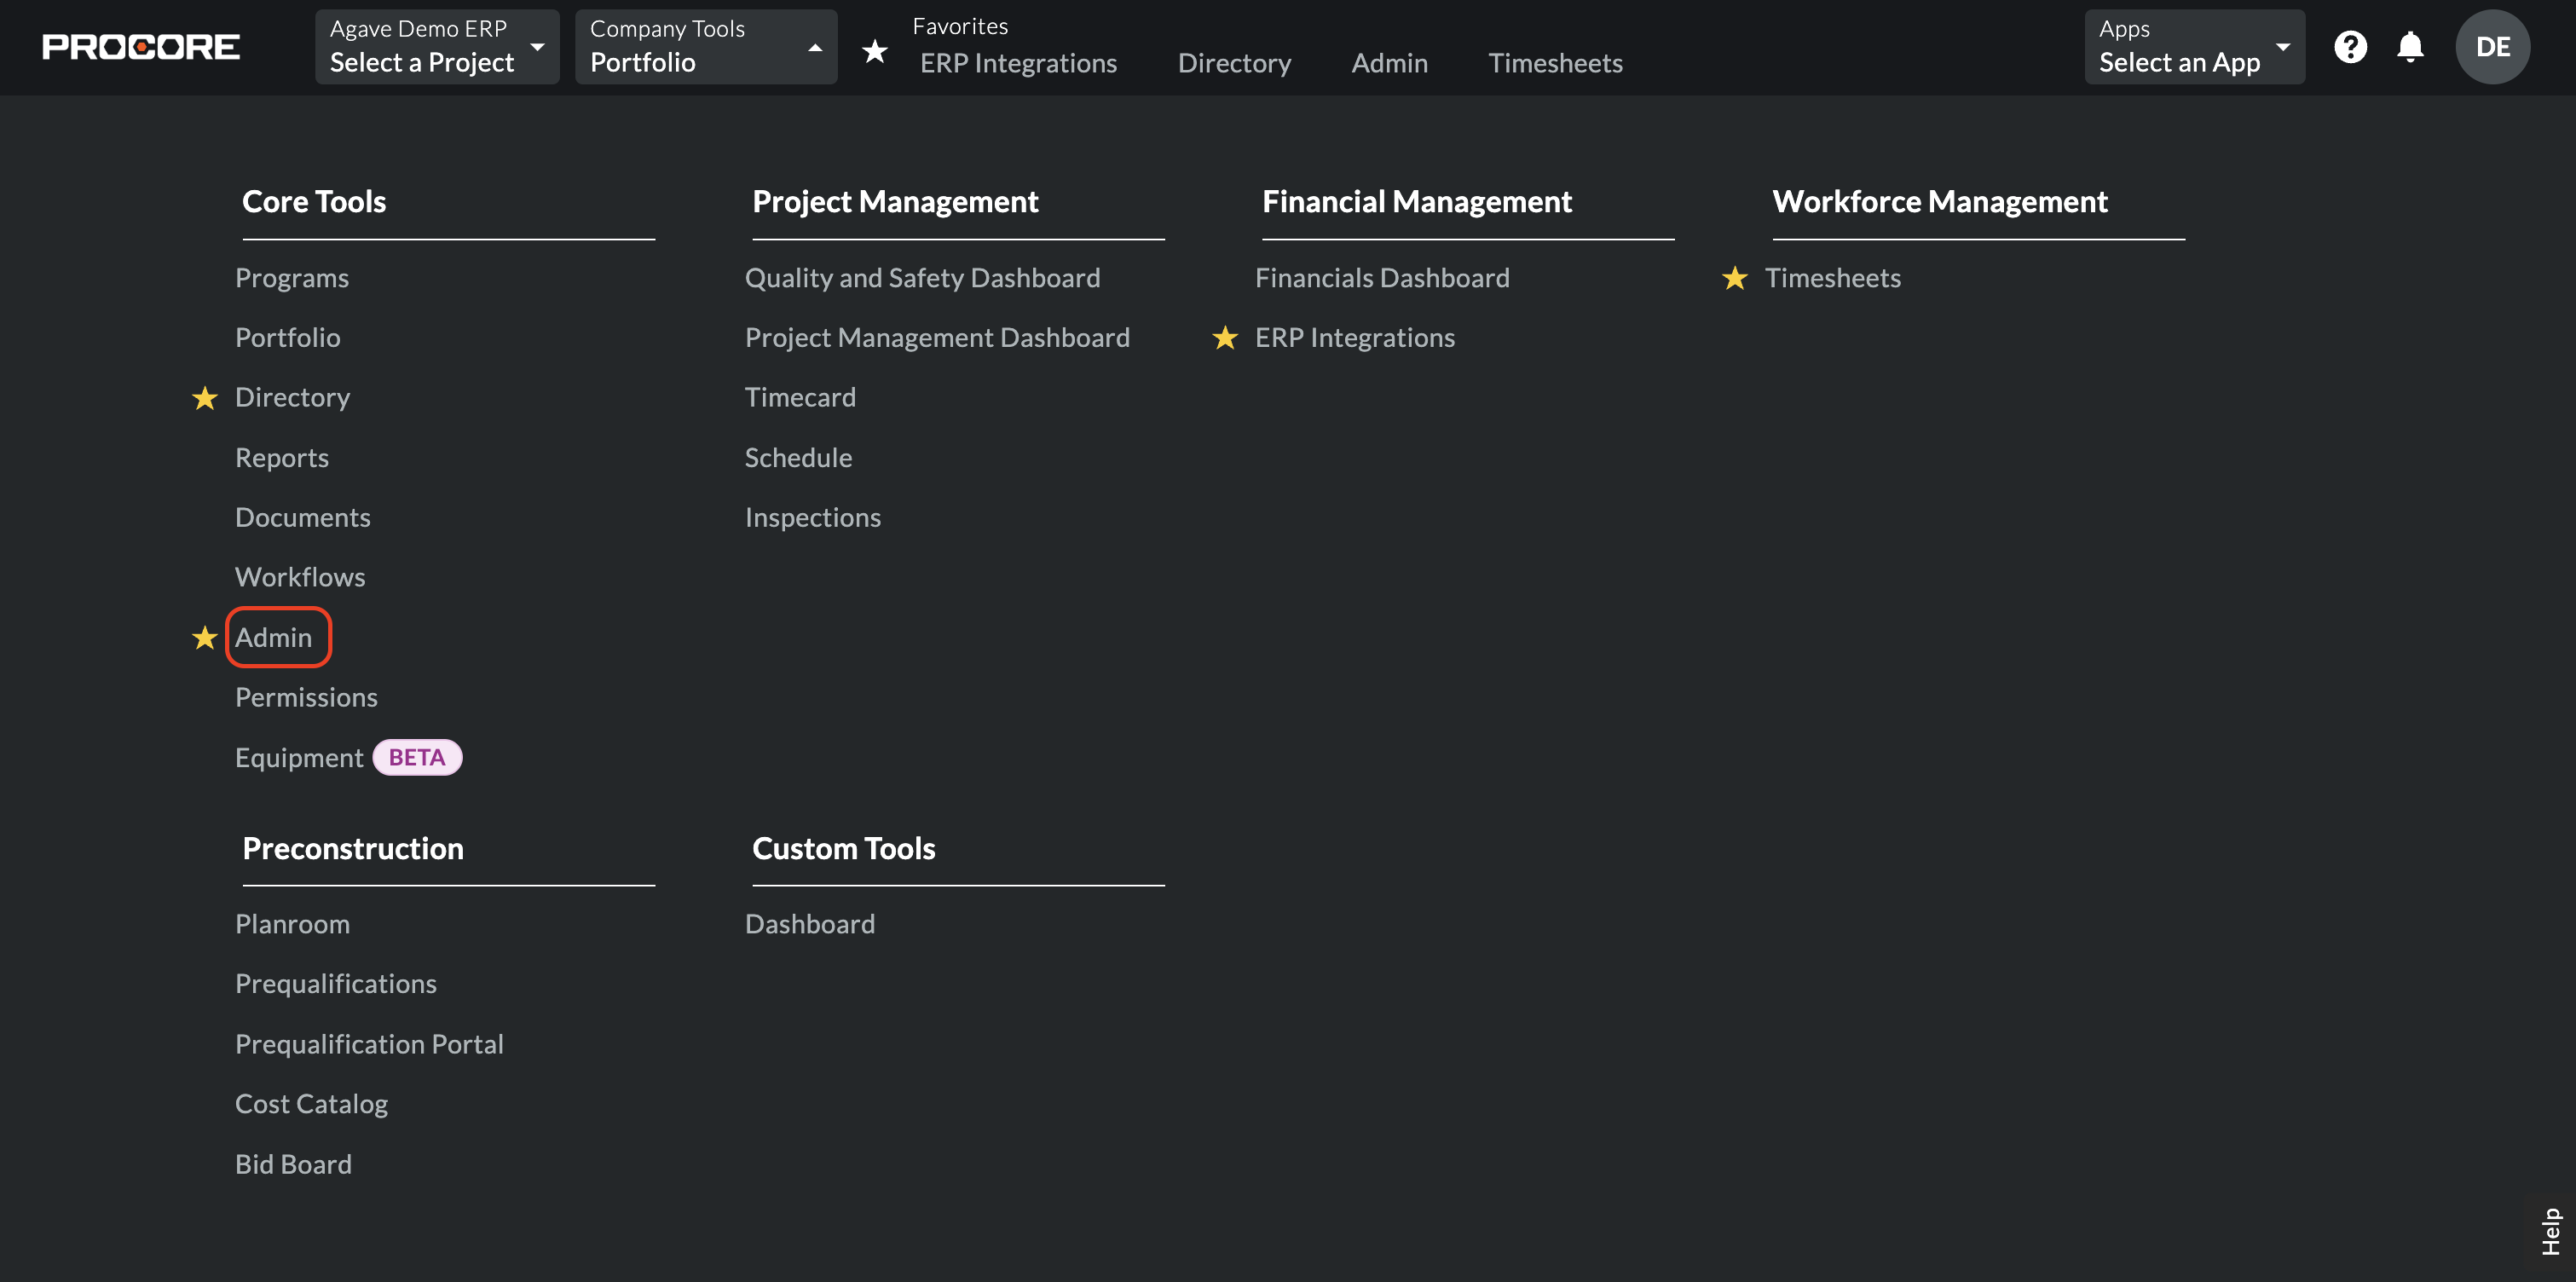
Task: Collapse the Company Tools Portfolio dropdown
Action: coord(706,47)
